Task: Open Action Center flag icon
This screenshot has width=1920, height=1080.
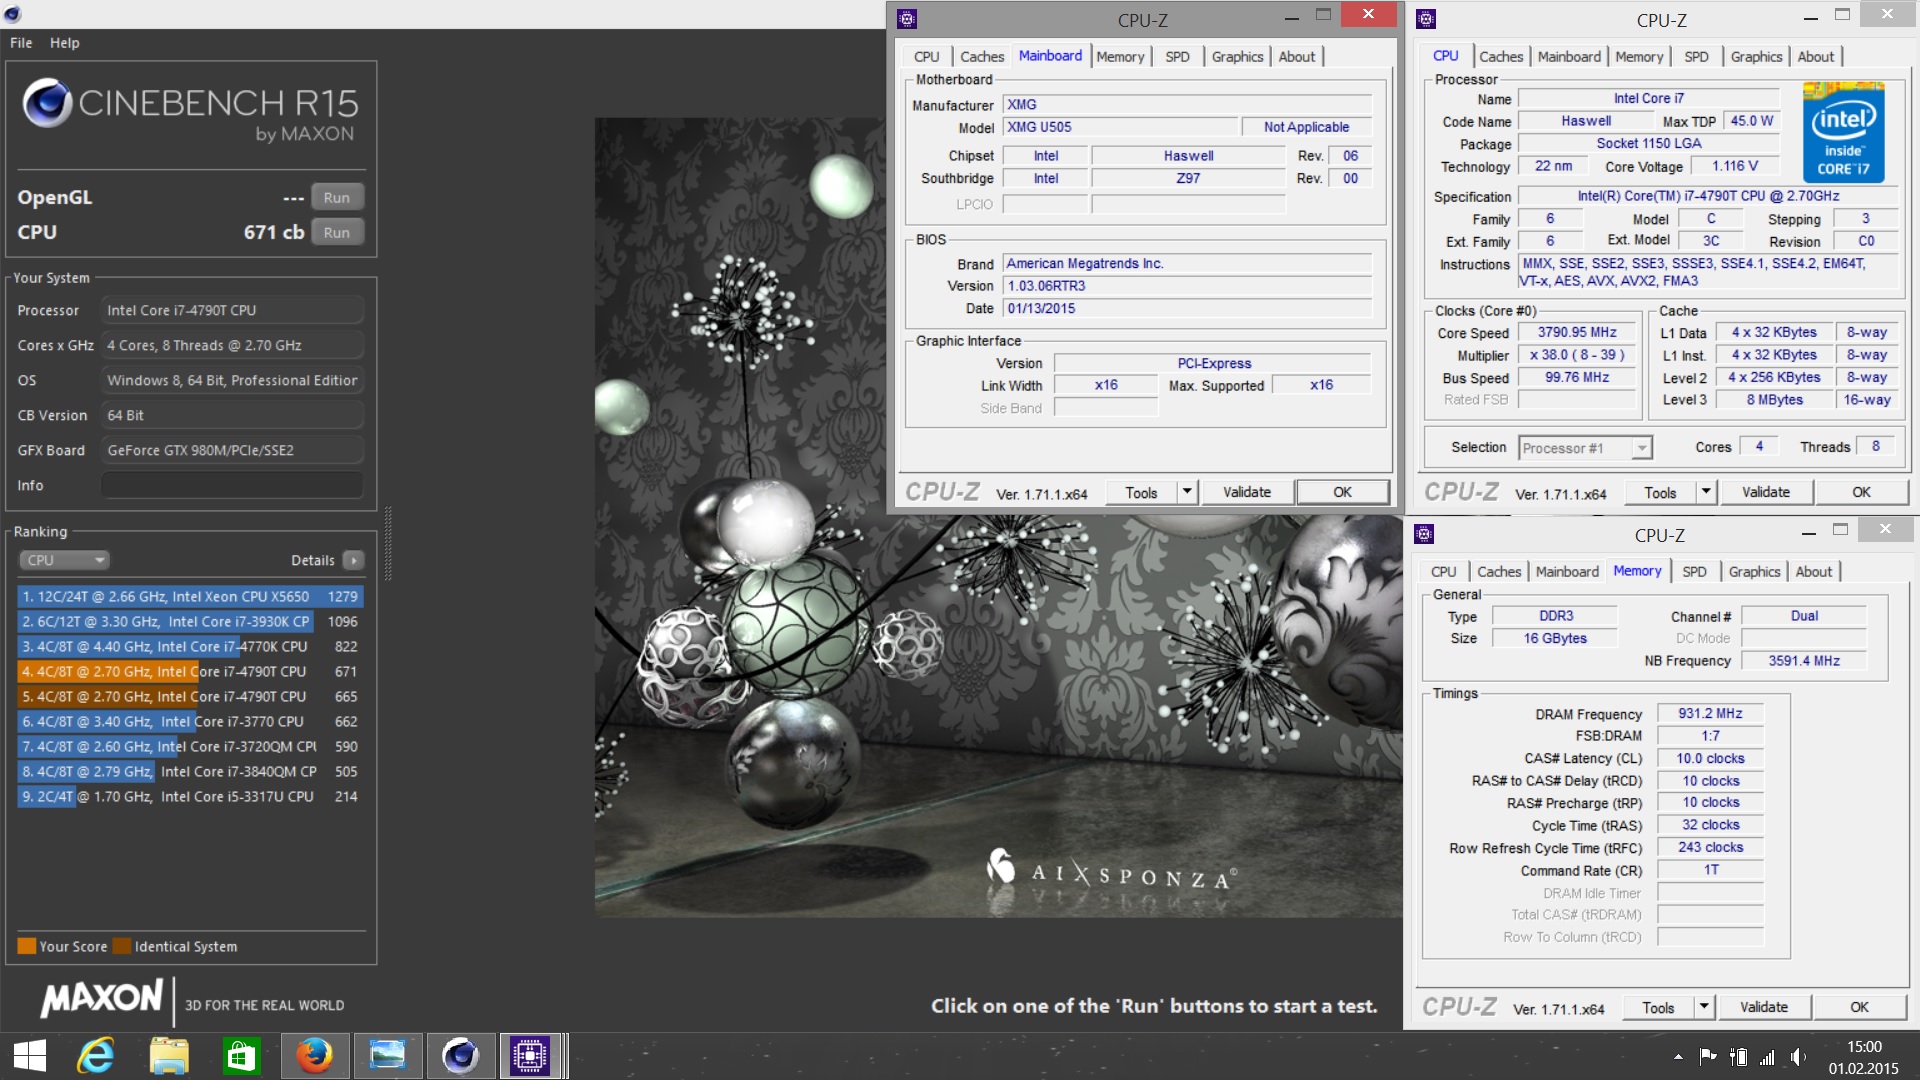Action: point(1708,1057)
